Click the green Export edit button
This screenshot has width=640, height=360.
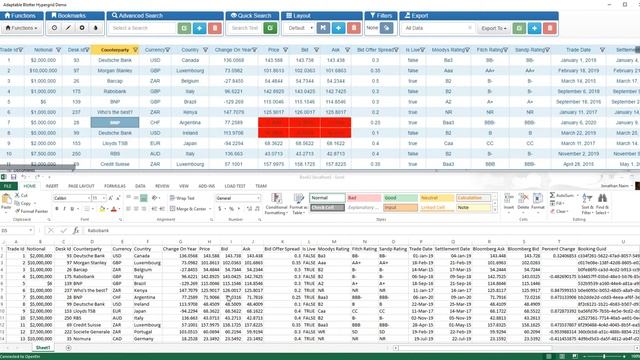tap(519, 28)
